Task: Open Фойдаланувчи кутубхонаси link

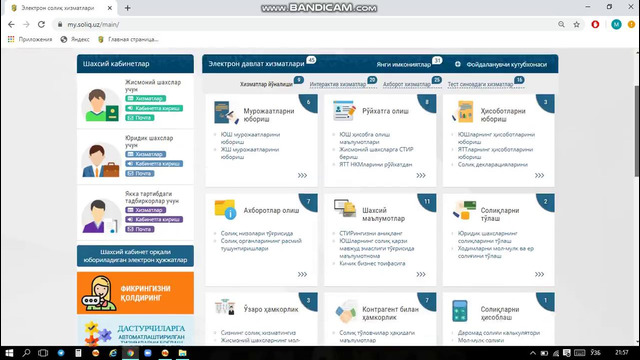Action: 501,64
